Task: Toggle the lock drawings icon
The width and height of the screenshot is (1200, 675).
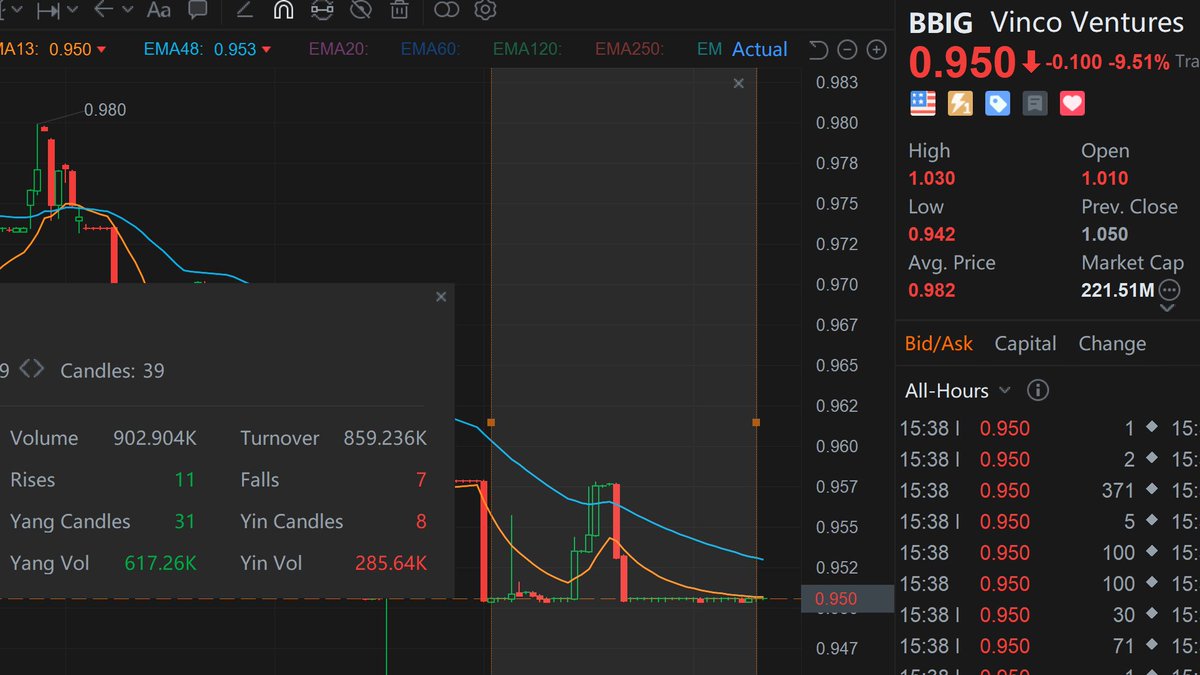Action: pos(322,10)
